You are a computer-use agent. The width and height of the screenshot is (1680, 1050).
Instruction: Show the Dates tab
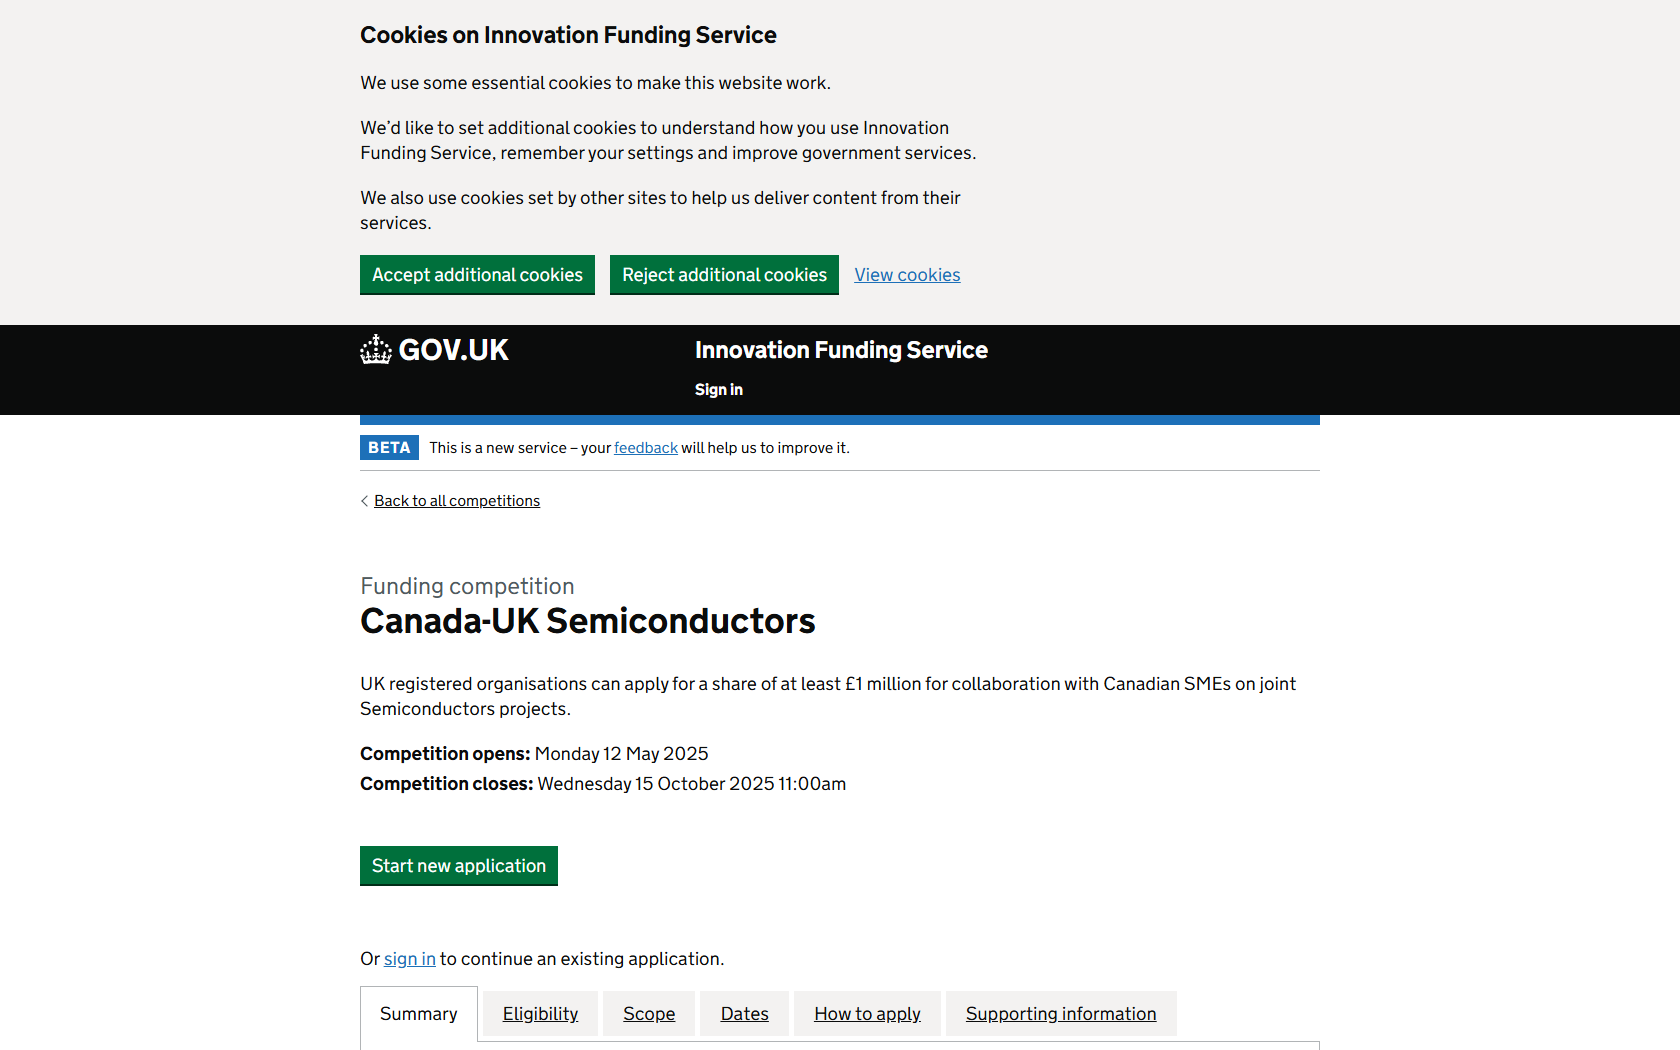click(745, 1014)
